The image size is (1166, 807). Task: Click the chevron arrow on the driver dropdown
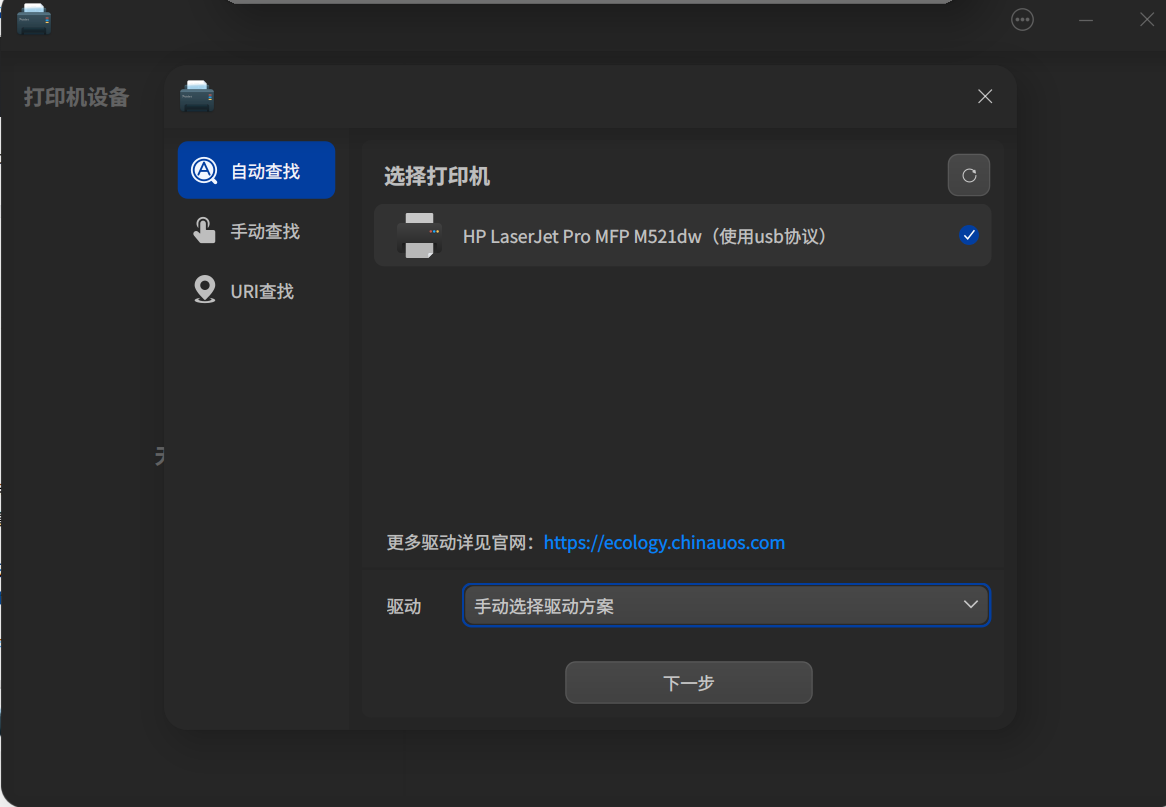tap(969, 604)
